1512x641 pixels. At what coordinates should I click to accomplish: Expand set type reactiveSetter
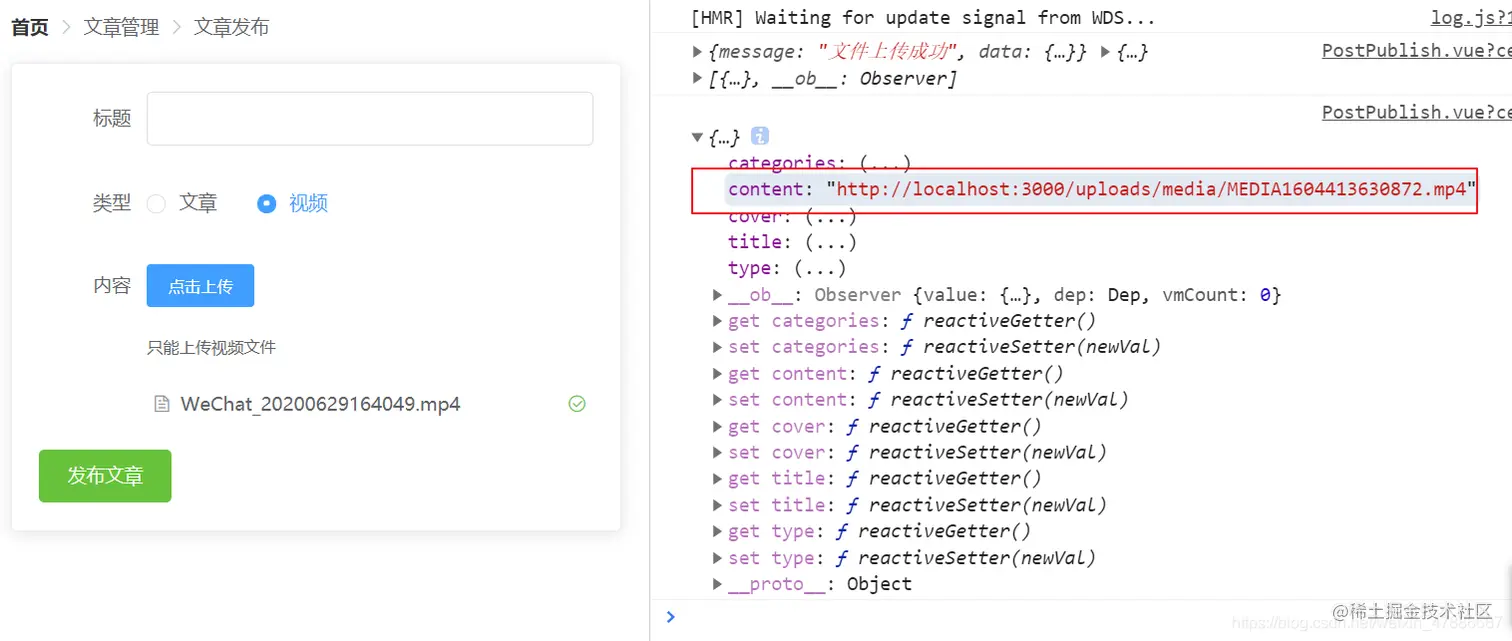coord(718,558)
